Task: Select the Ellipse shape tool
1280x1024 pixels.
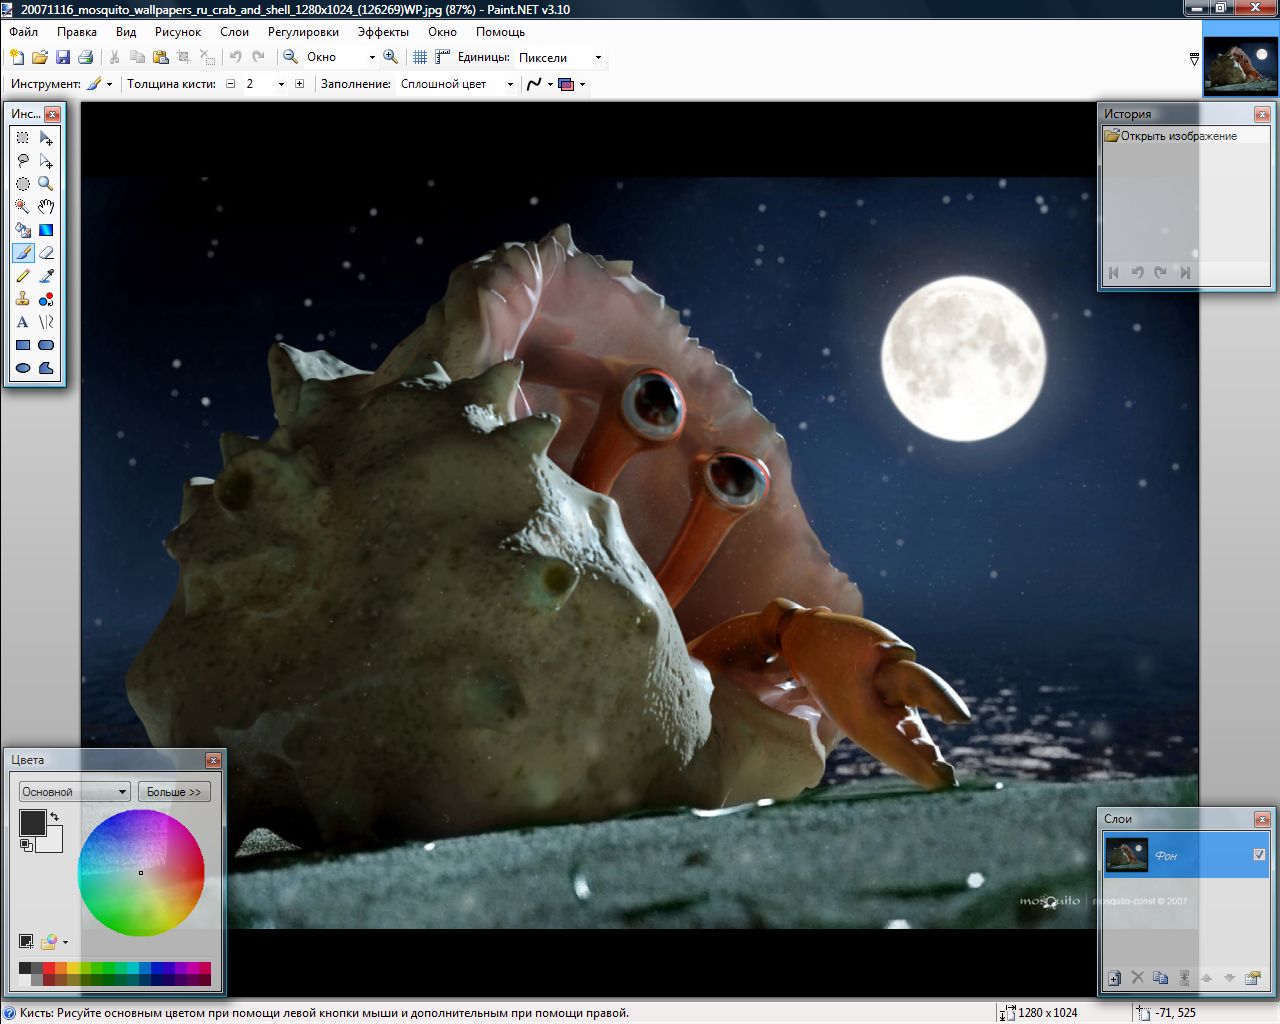Action: point(23,368)
